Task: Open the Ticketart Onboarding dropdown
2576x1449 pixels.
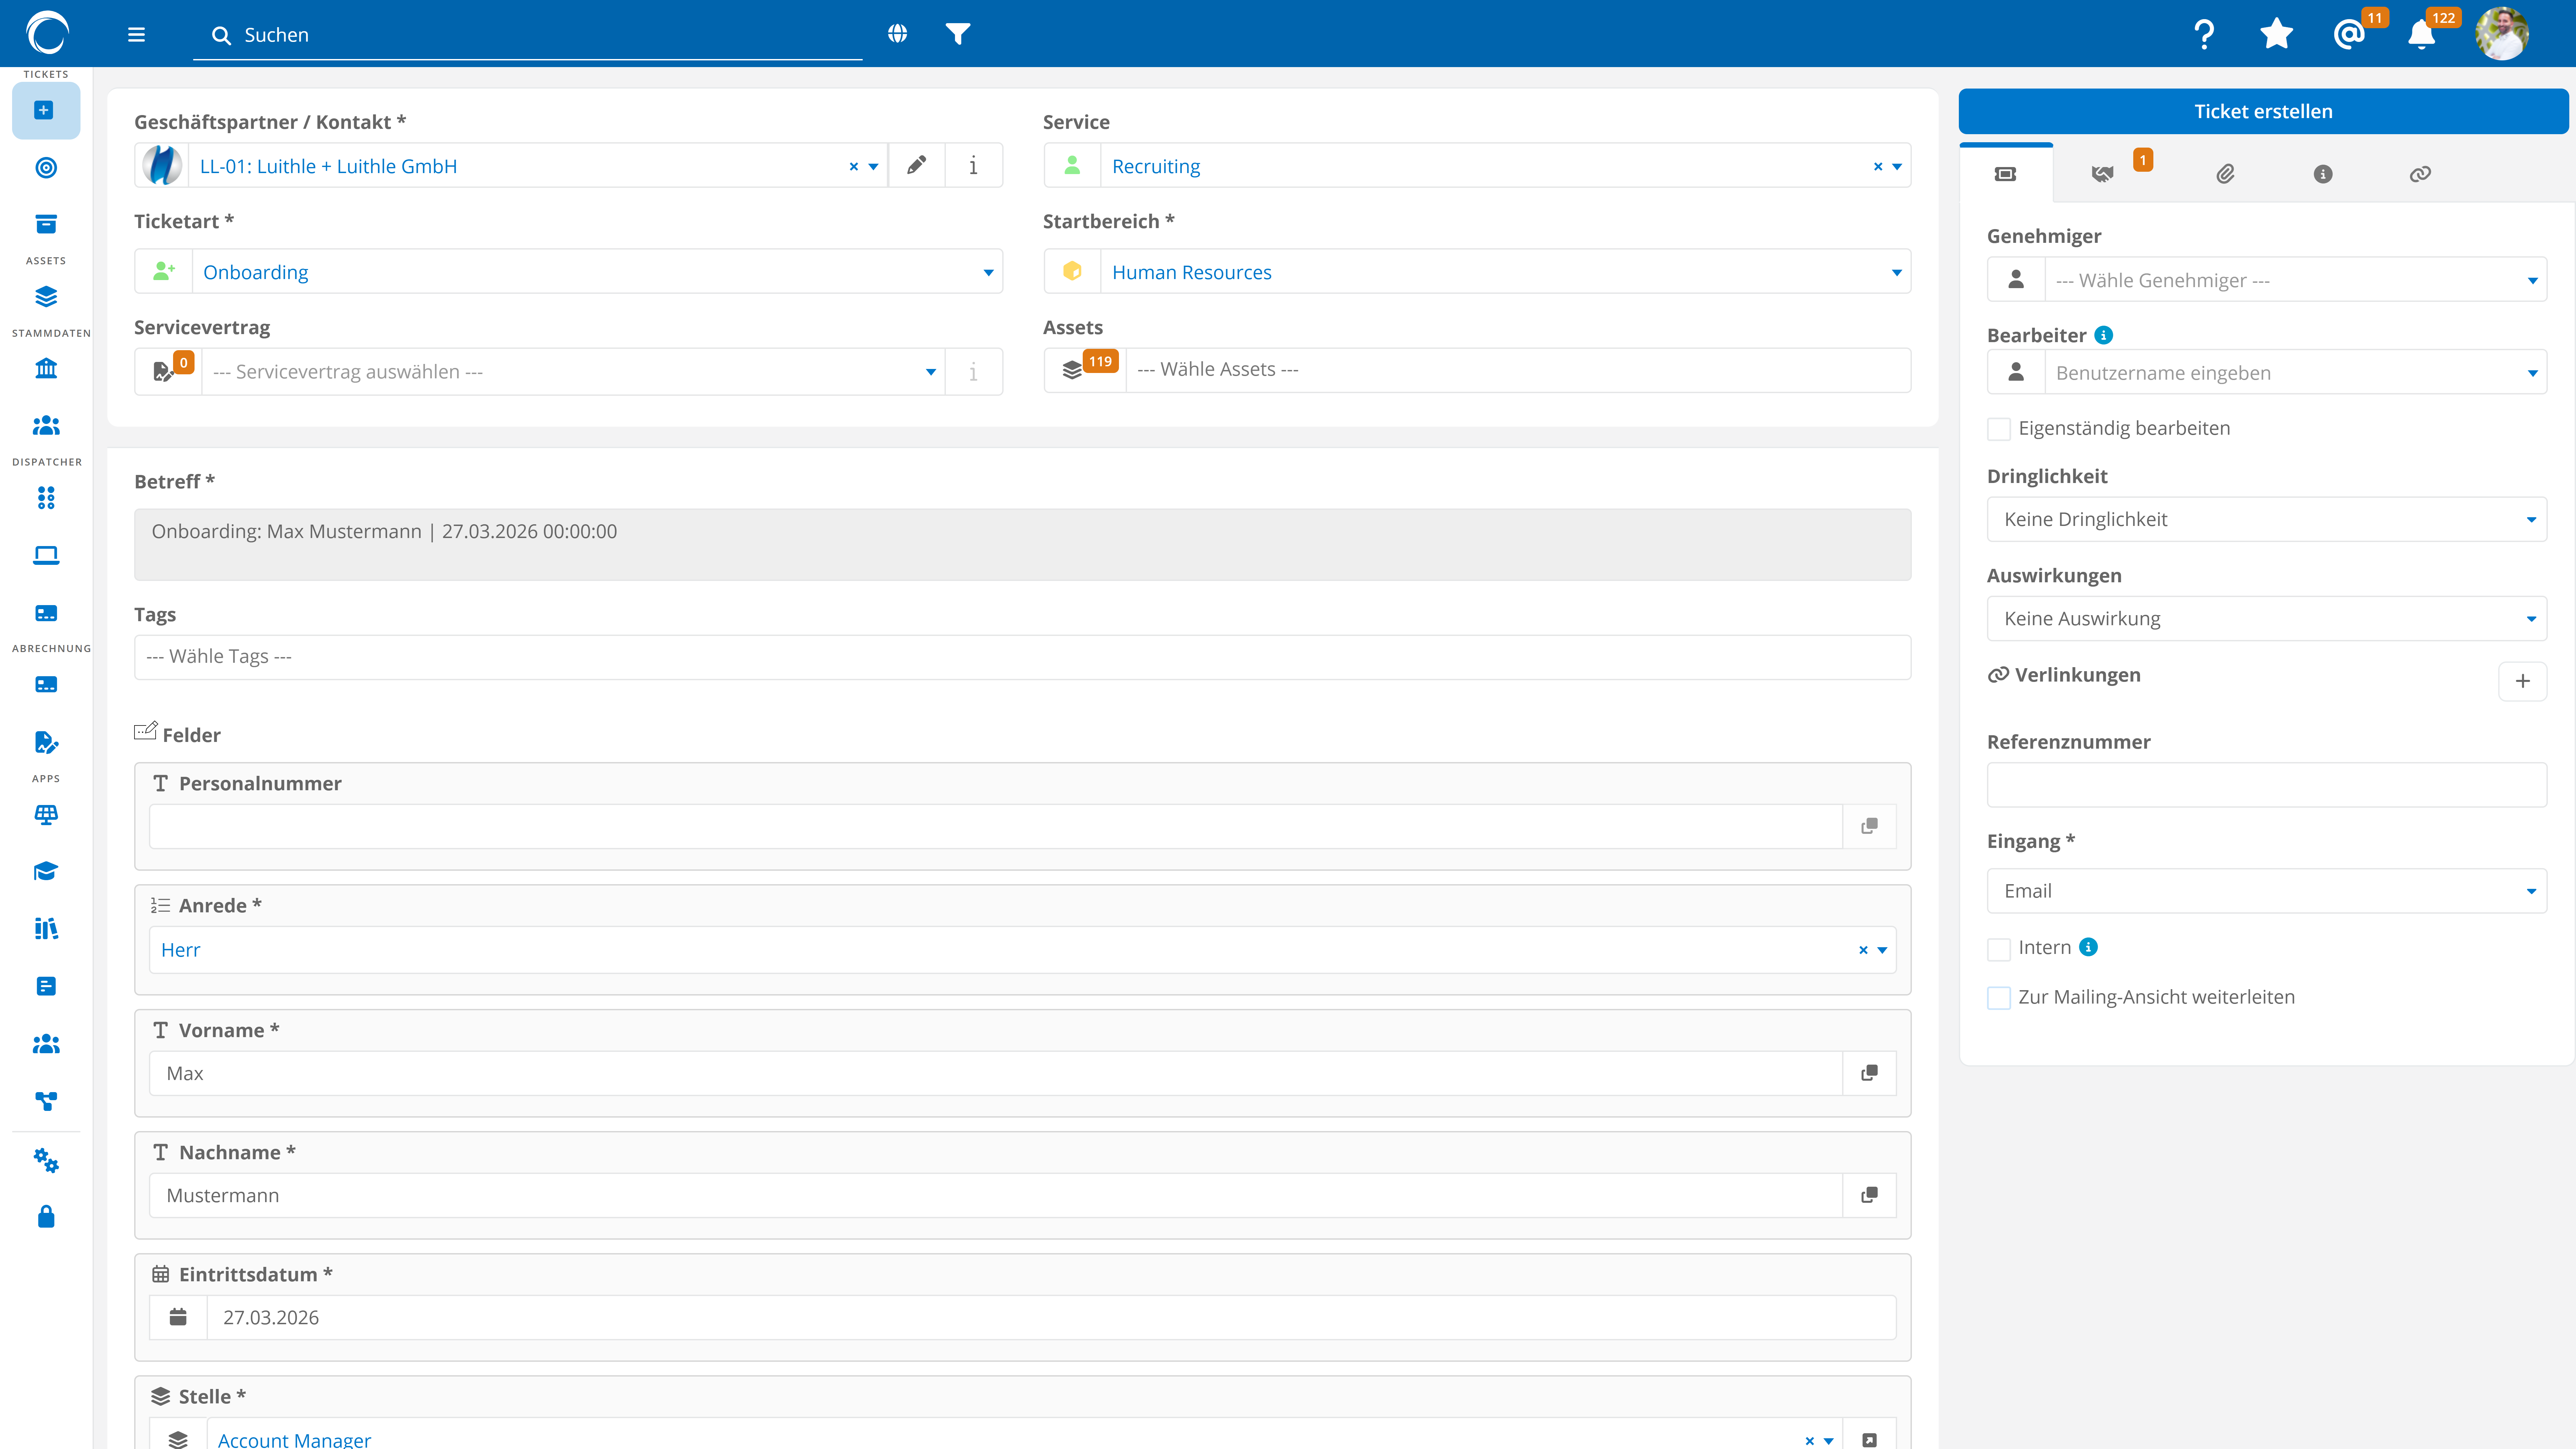Action: 568,272
